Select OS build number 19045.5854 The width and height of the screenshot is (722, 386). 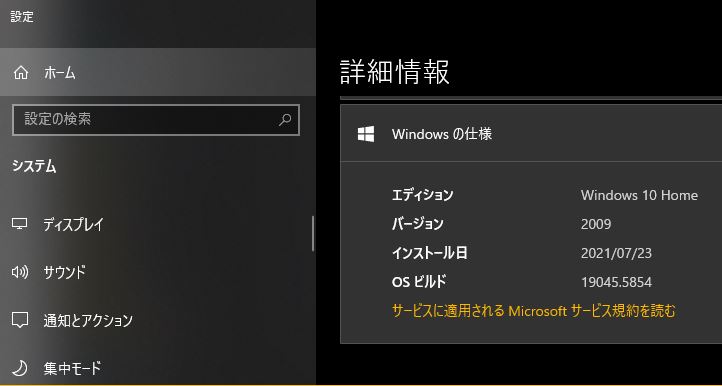[616, 282]
